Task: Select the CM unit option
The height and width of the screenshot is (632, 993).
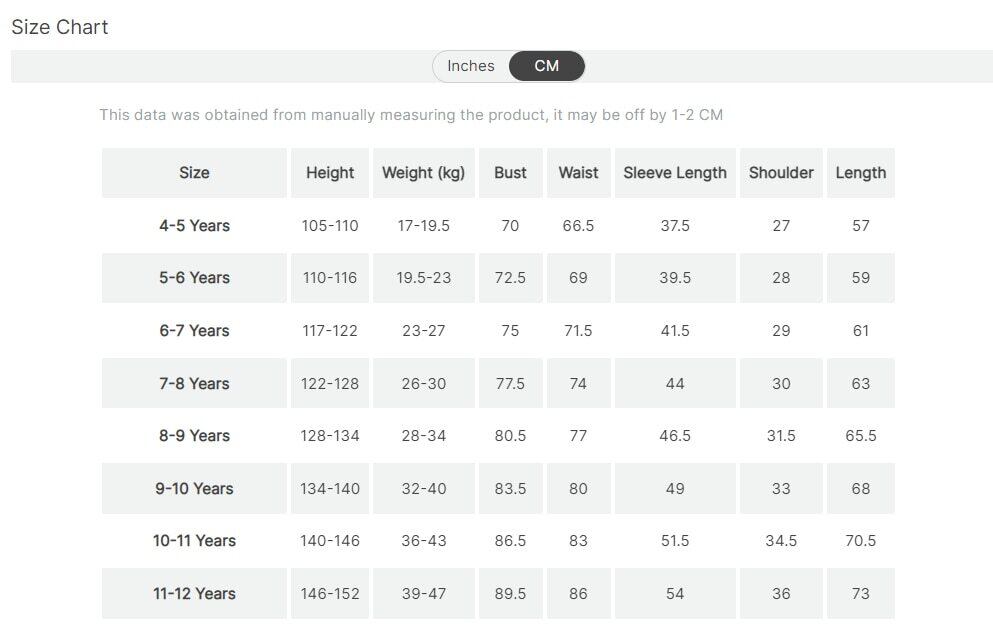Action: 547,66
